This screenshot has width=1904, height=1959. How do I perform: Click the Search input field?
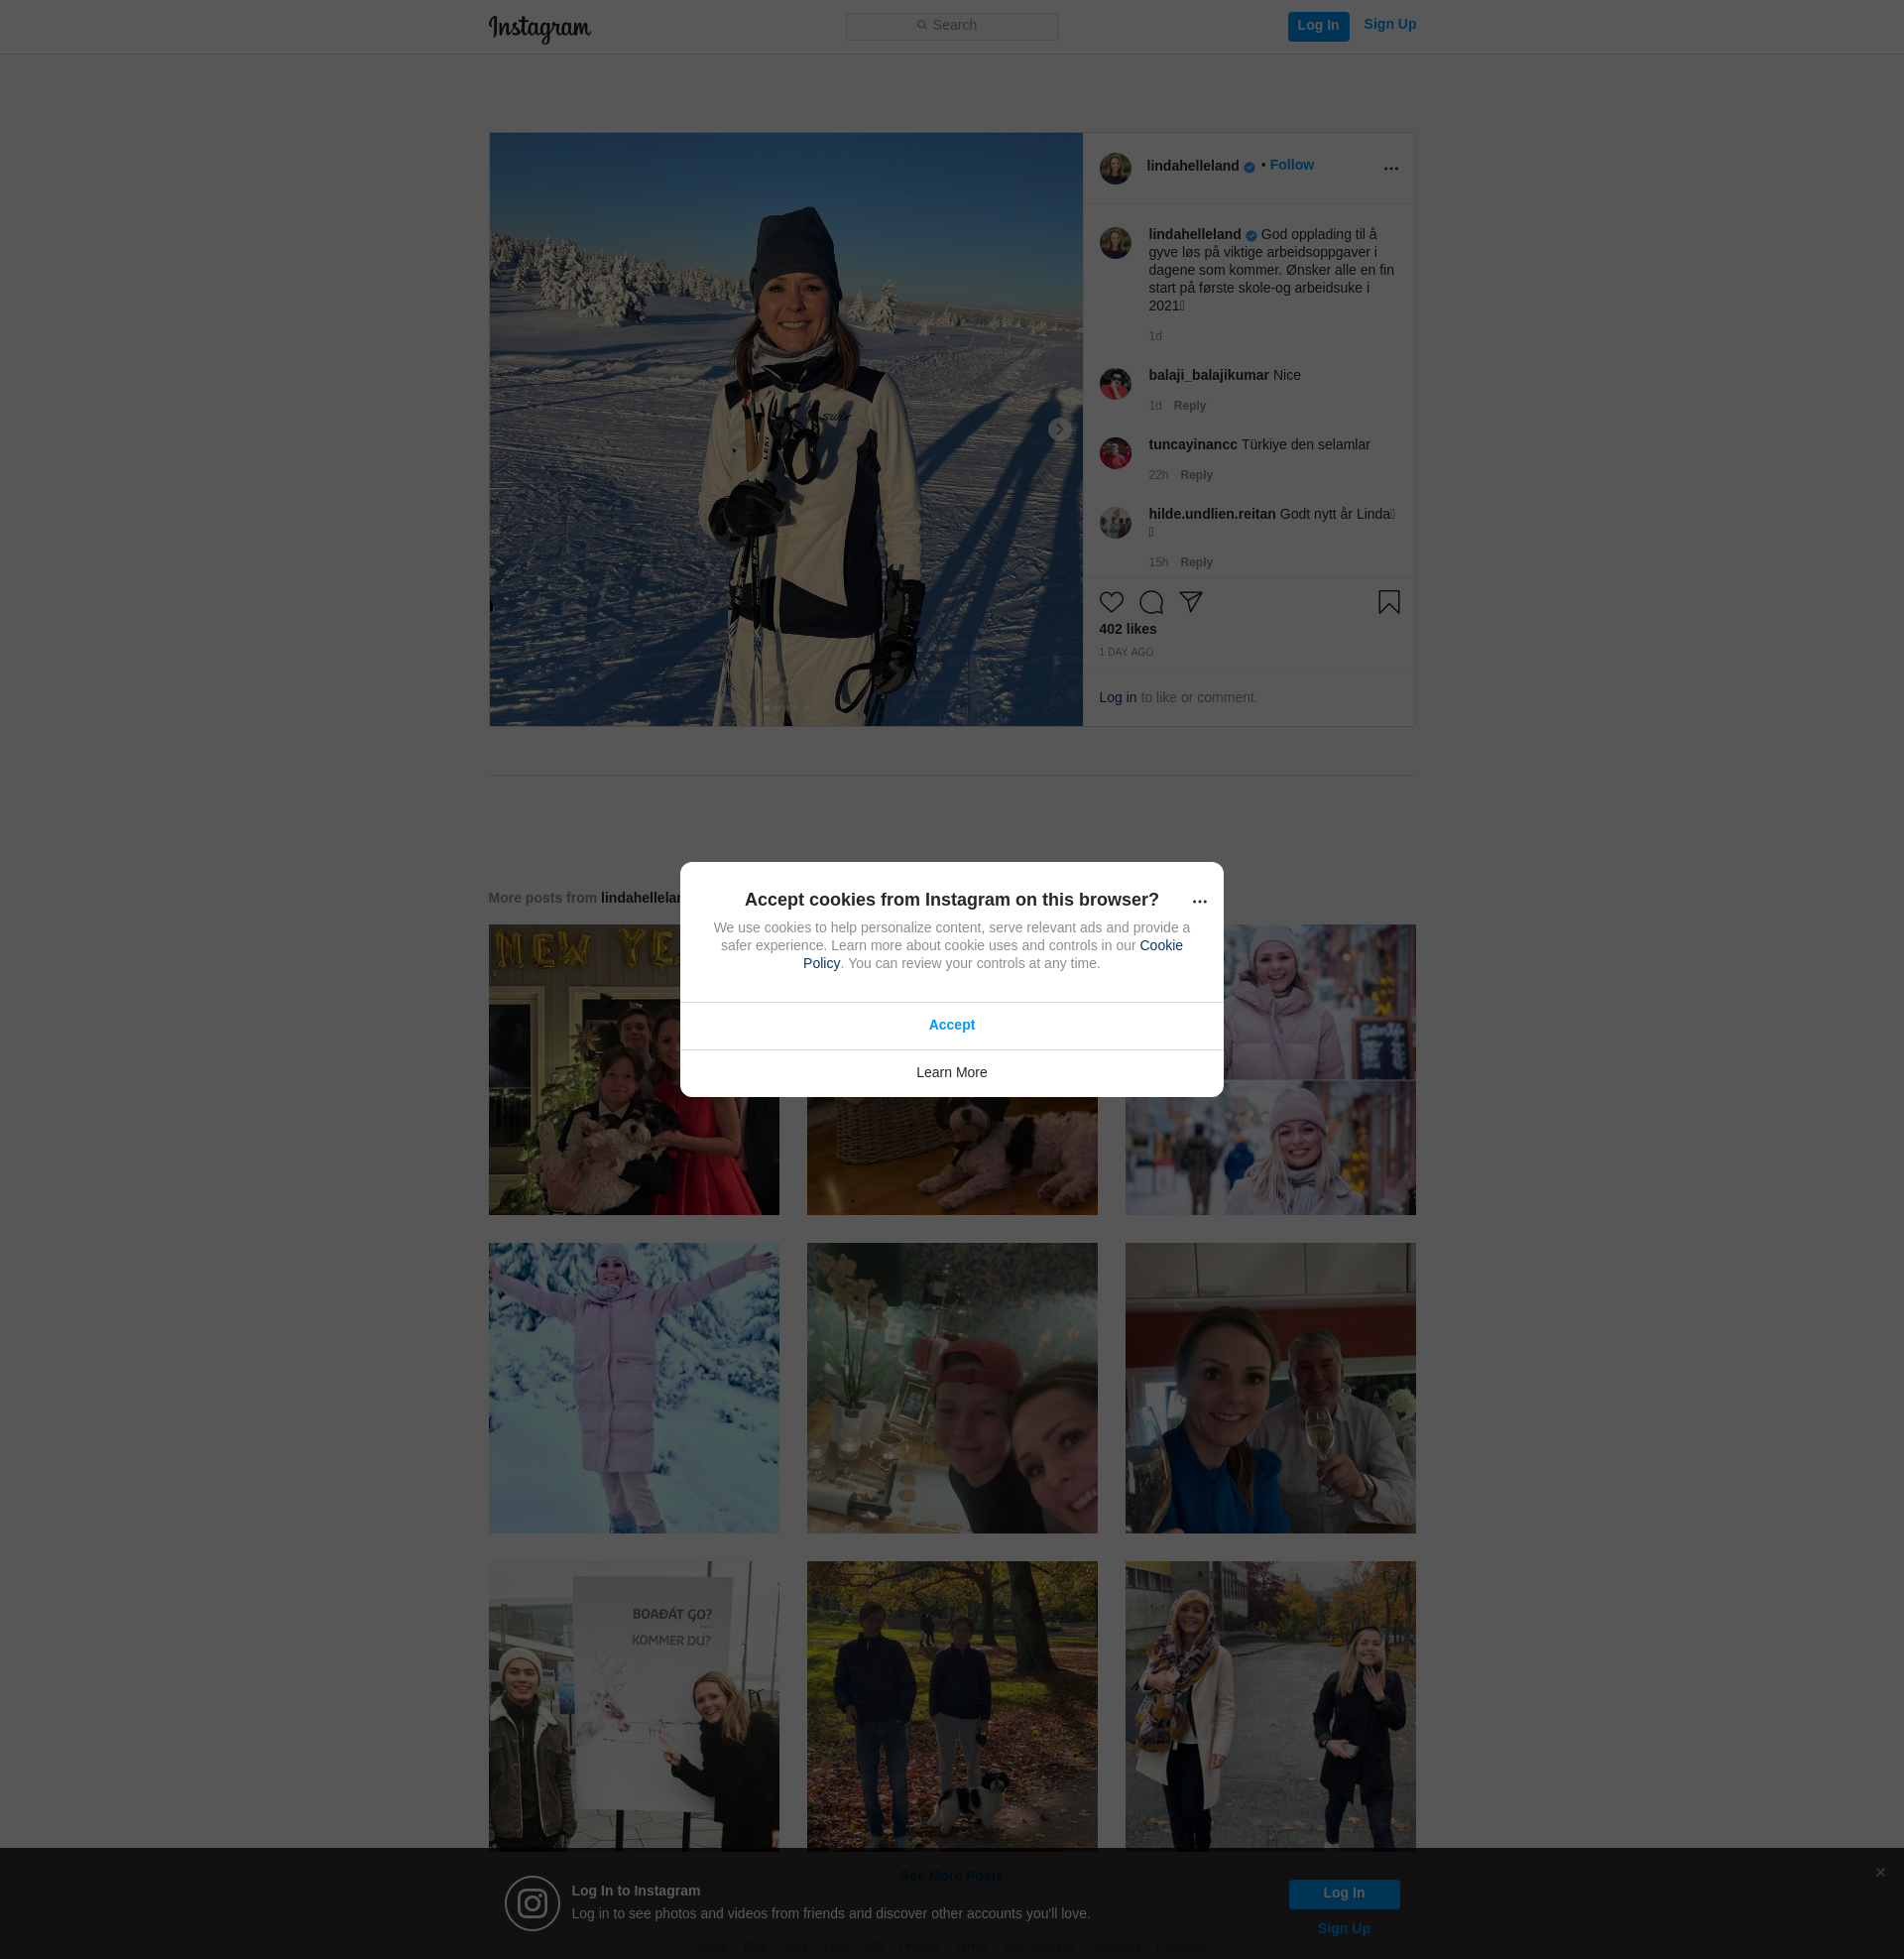tap(952, 26)
